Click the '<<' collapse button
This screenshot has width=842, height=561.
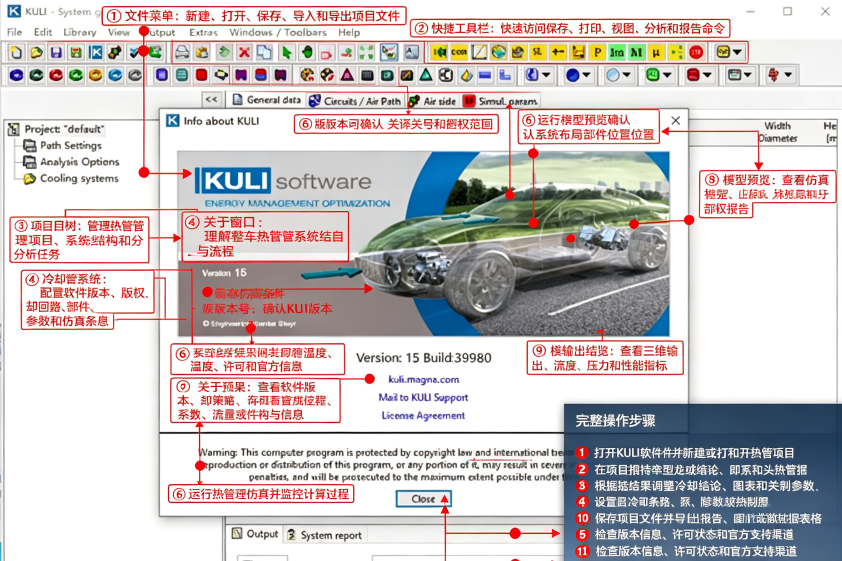coord(212,99)
